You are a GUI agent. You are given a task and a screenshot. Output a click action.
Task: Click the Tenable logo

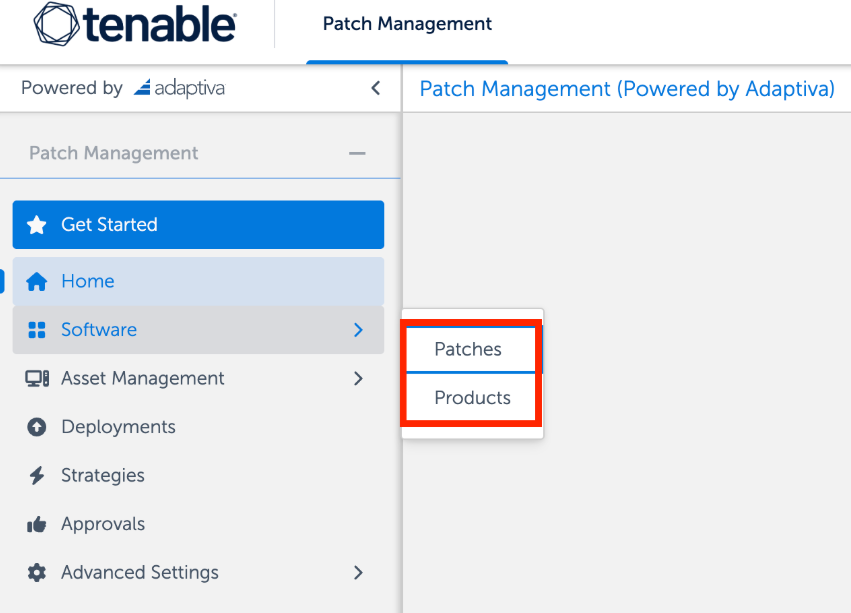(x=135, y=24)
